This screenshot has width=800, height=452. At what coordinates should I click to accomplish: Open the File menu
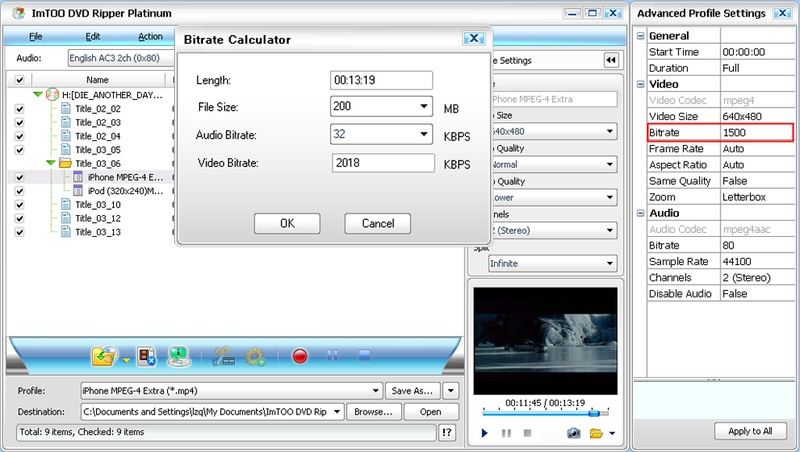coord(36,37)
